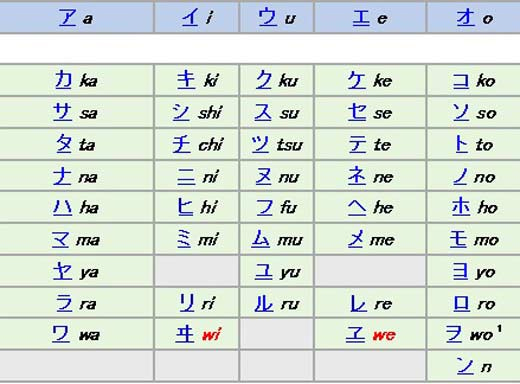Image resolution: width=520 pixels, height=384 pixels.
Task: Click the ヒ link next to 'hi'
Action: [x=185, y=207]
